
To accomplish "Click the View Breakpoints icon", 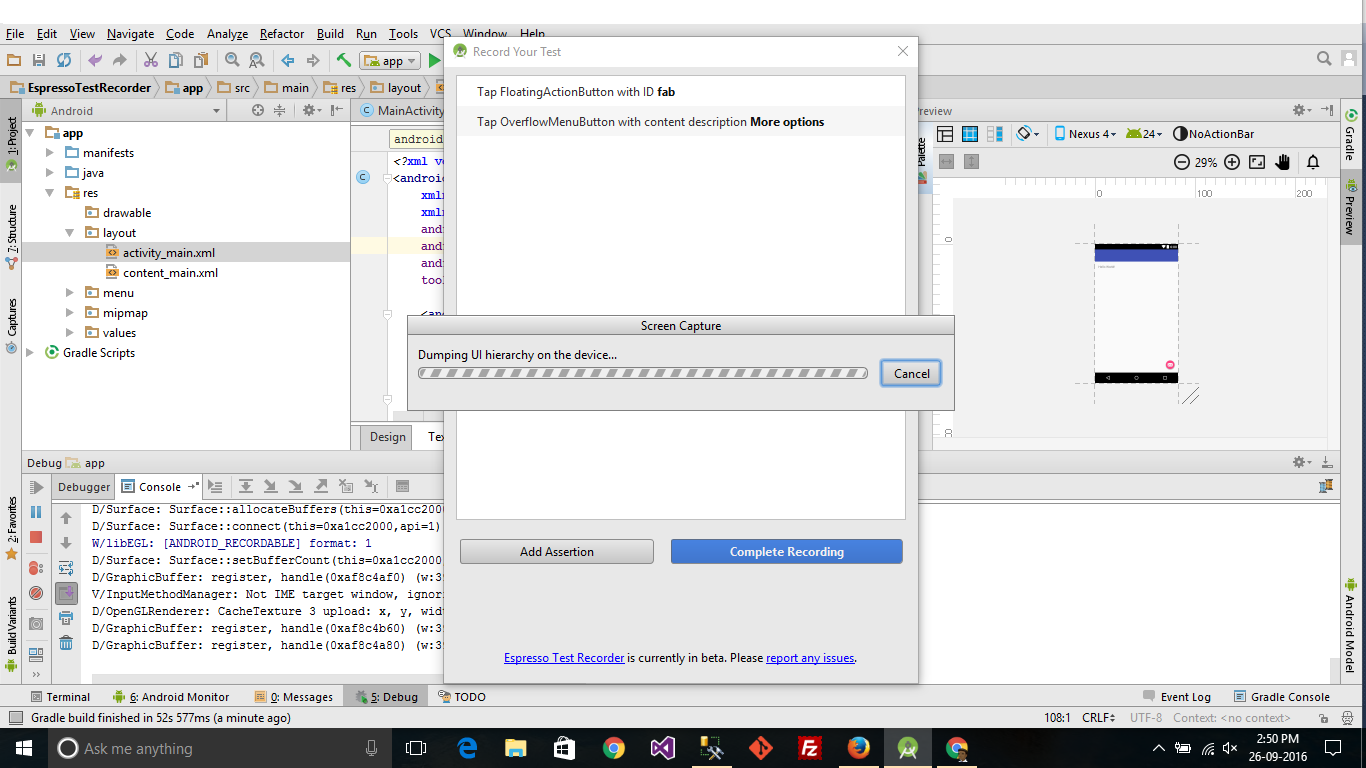I will 36,568.
